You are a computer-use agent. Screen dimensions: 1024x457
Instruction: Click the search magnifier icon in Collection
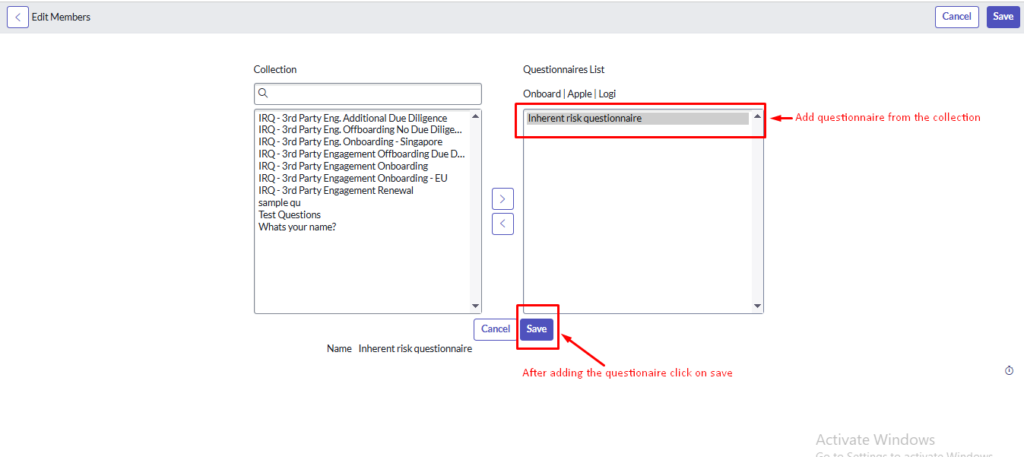(263, 93)
